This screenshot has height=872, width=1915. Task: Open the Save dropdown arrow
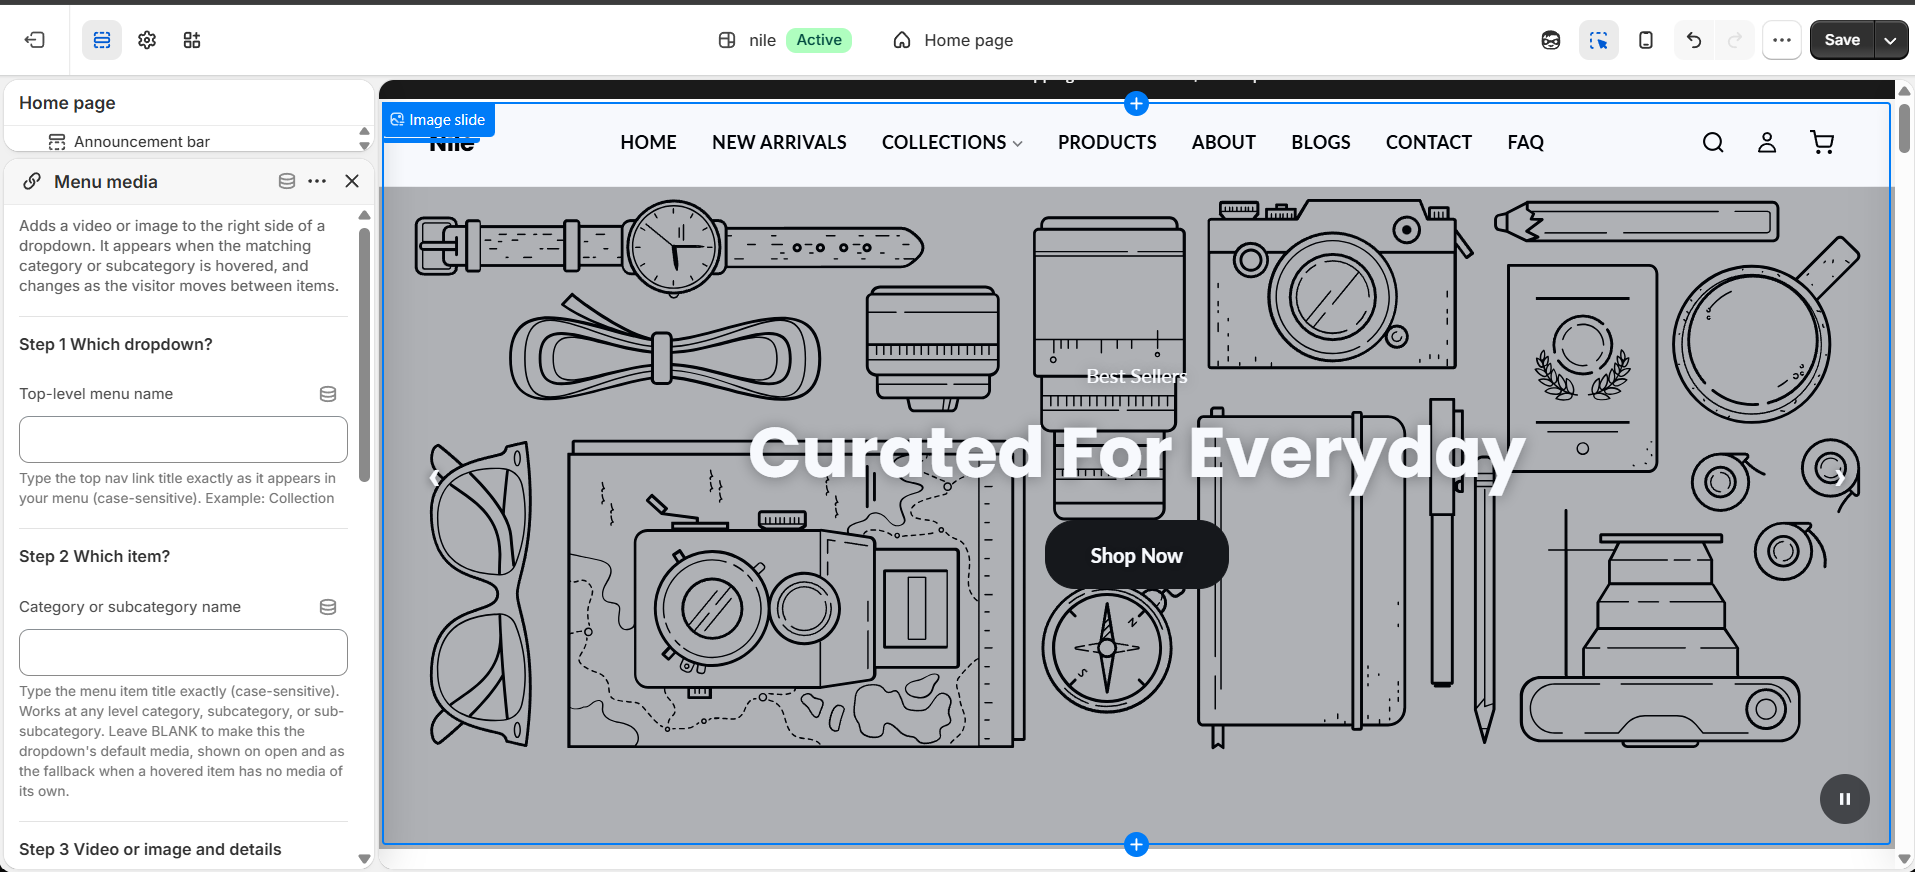click(1890, 40)
